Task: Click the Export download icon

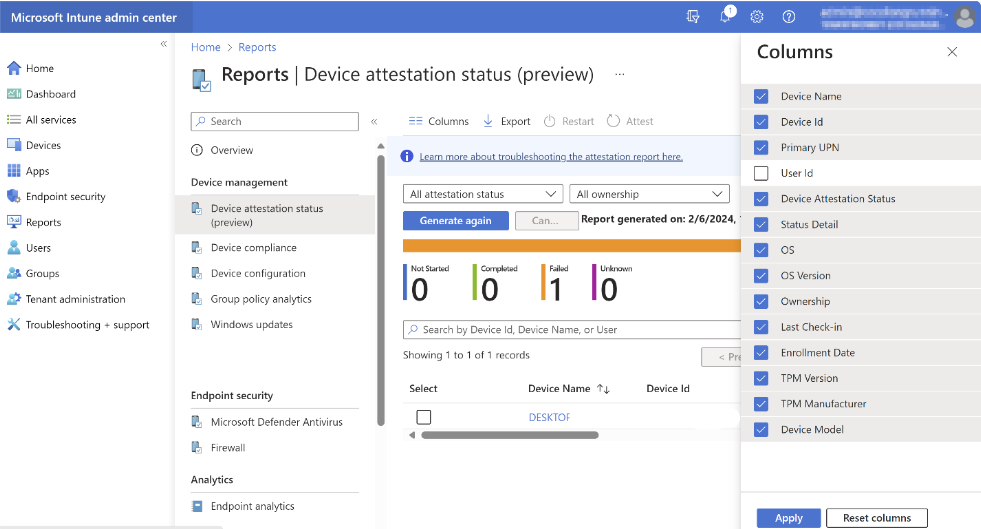Action: [488, 121]
